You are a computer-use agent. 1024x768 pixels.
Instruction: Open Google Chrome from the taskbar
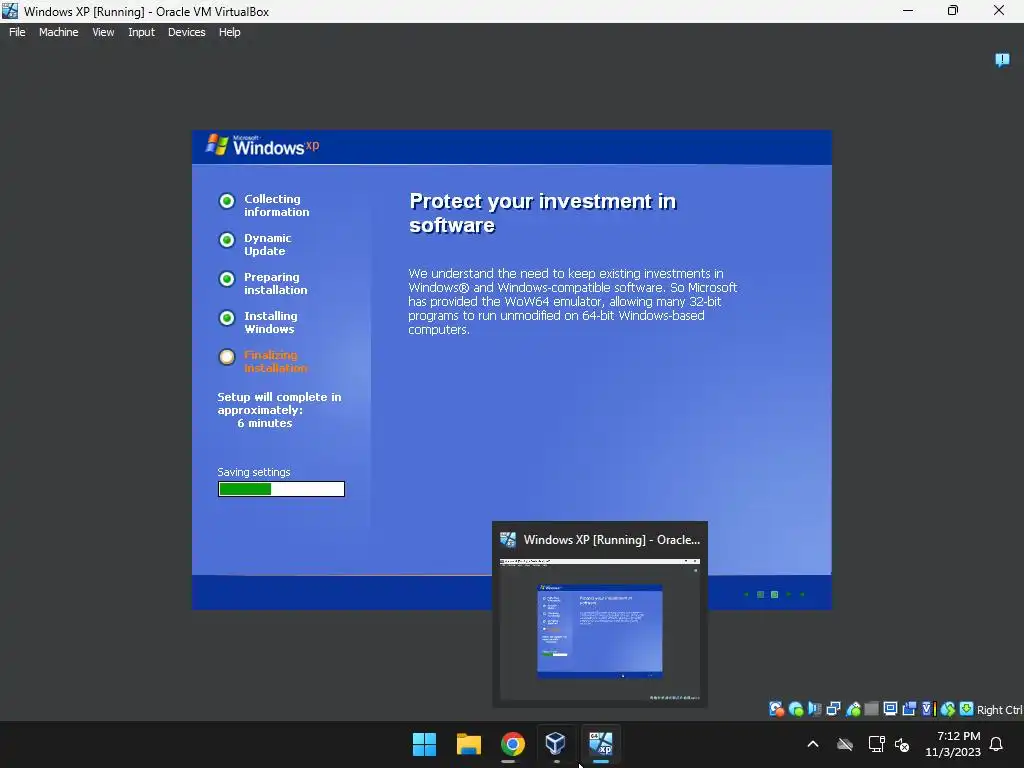pos(513,744)
